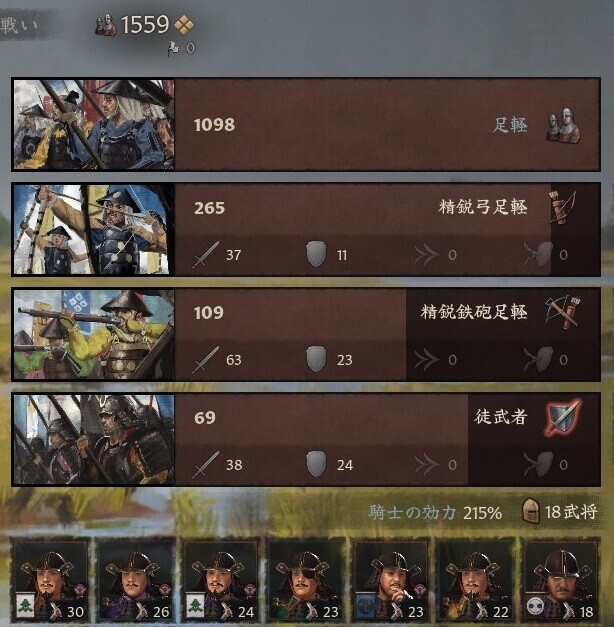The height and width of the screenshot is (627, 614).
Task: Click the levy helmets icon beside 足軽
Action: pos(564,124)
